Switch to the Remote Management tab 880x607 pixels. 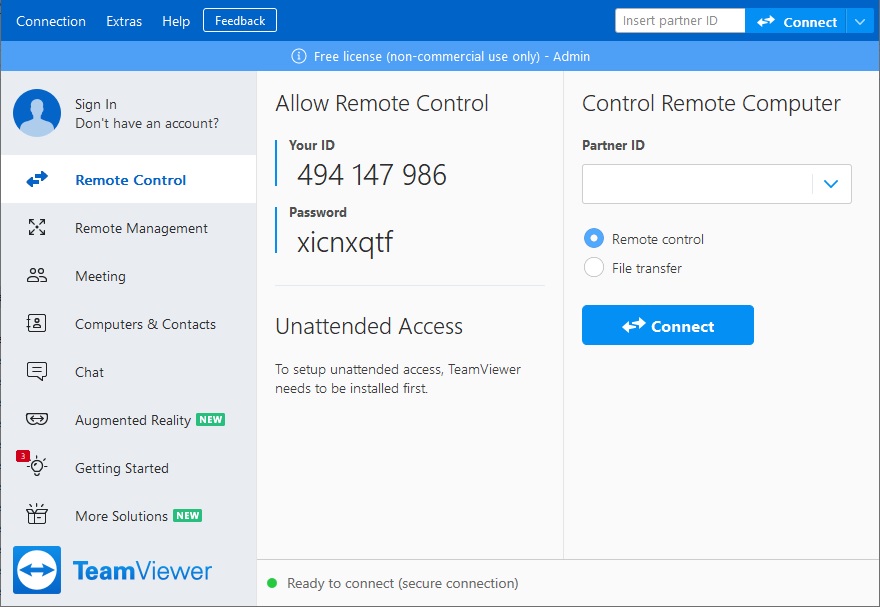point(129,228)
